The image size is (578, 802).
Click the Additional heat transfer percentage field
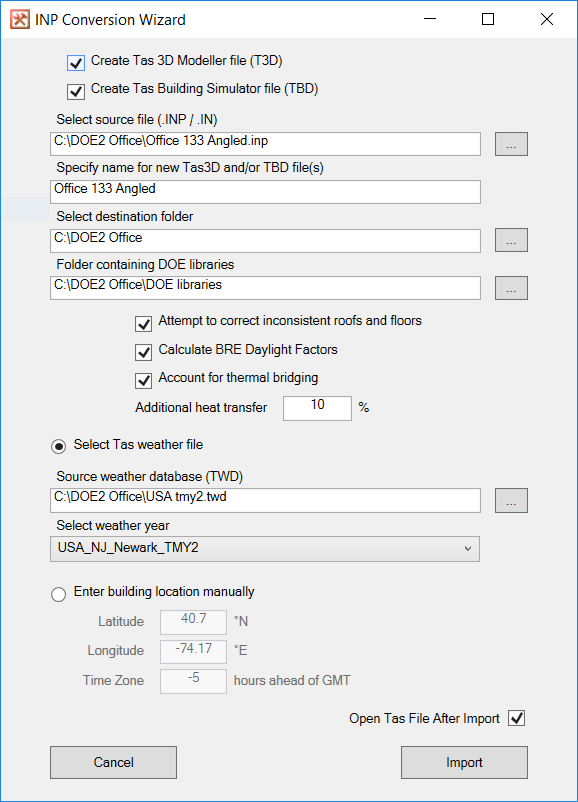tap(318, 408)
